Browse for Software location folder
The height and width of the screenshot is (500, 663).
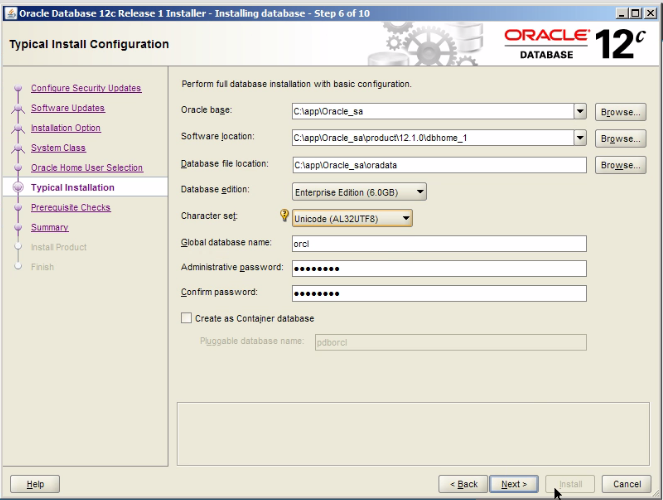[620, 139]
